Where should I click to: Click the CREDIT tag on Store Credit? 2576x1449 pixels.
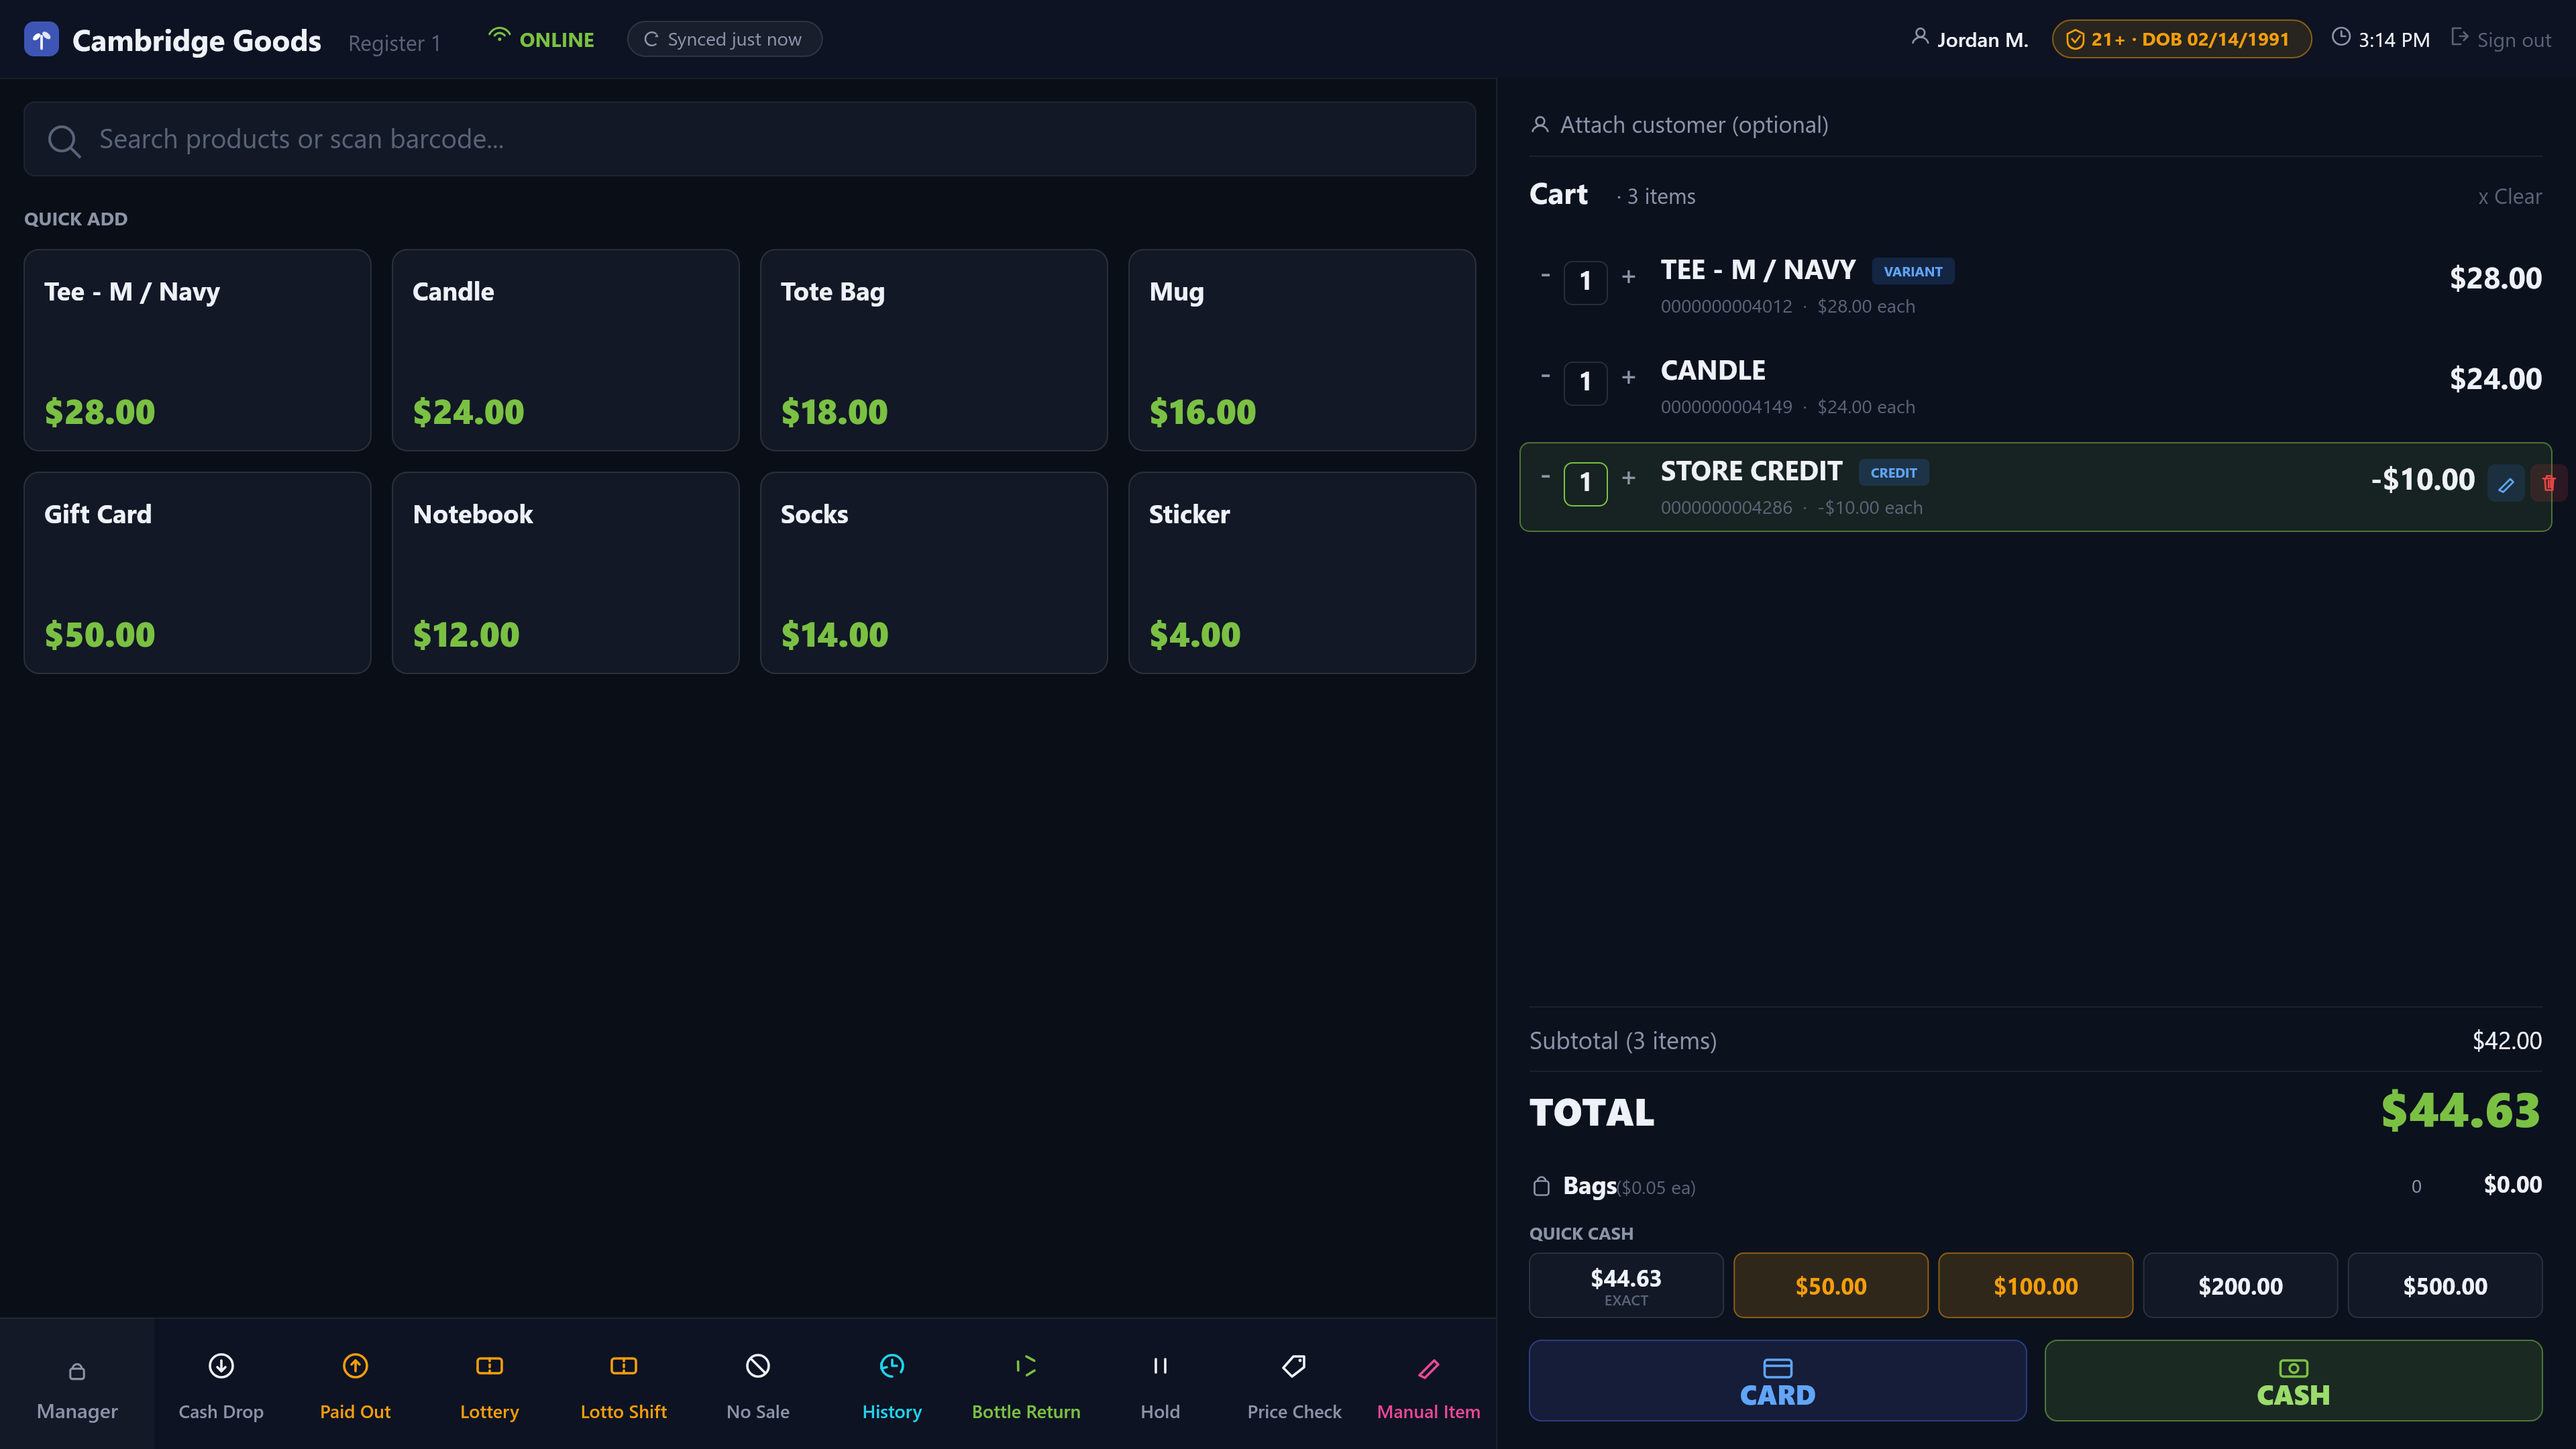pos(1893,473)
